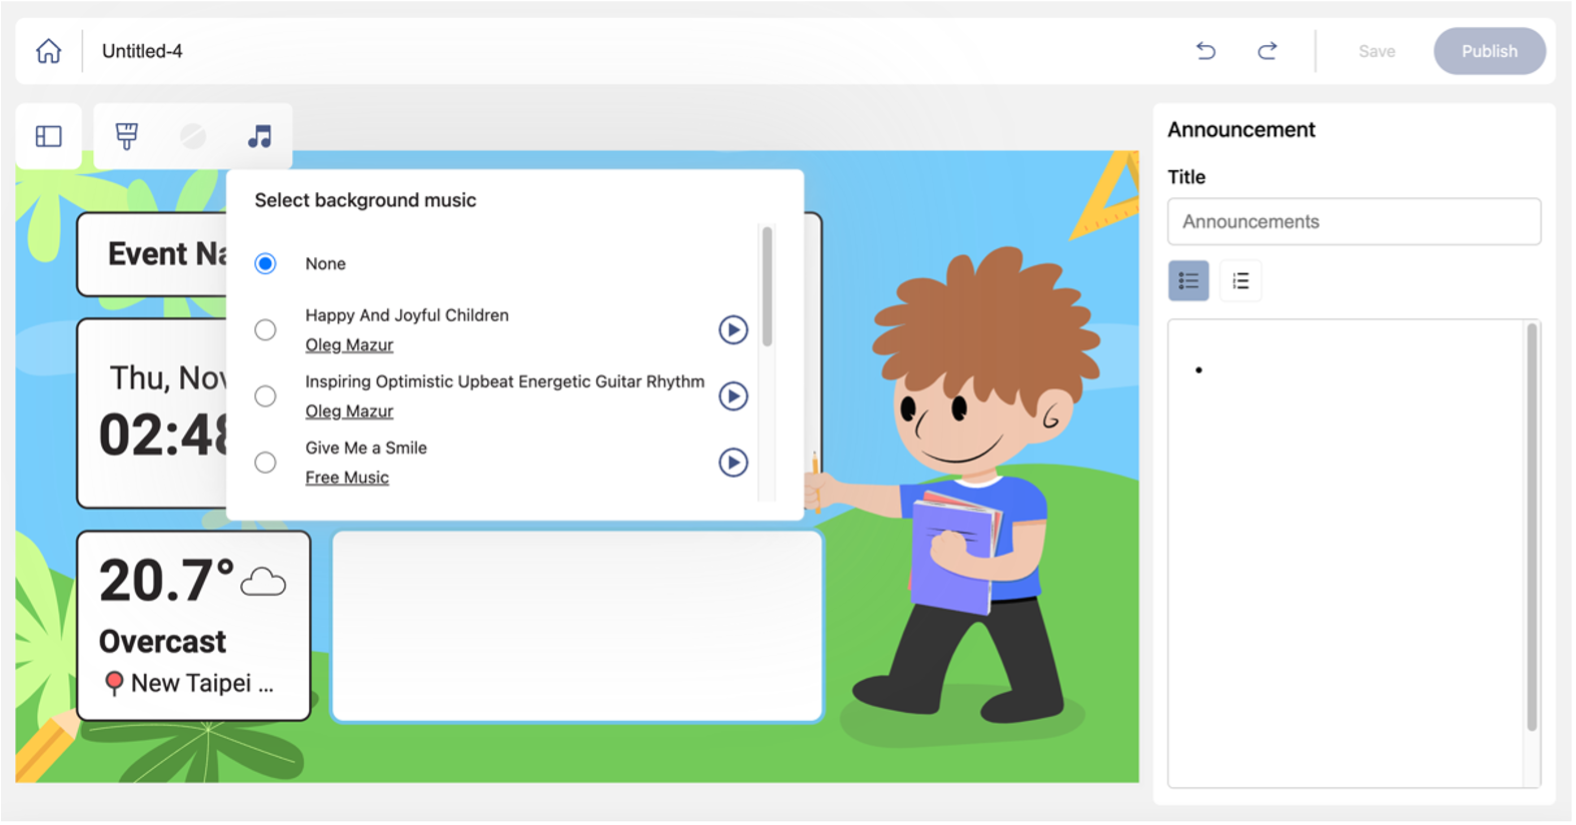Open the Free Music author link
The height and width of the screenshot is (825, 1576).
(347, 478)
